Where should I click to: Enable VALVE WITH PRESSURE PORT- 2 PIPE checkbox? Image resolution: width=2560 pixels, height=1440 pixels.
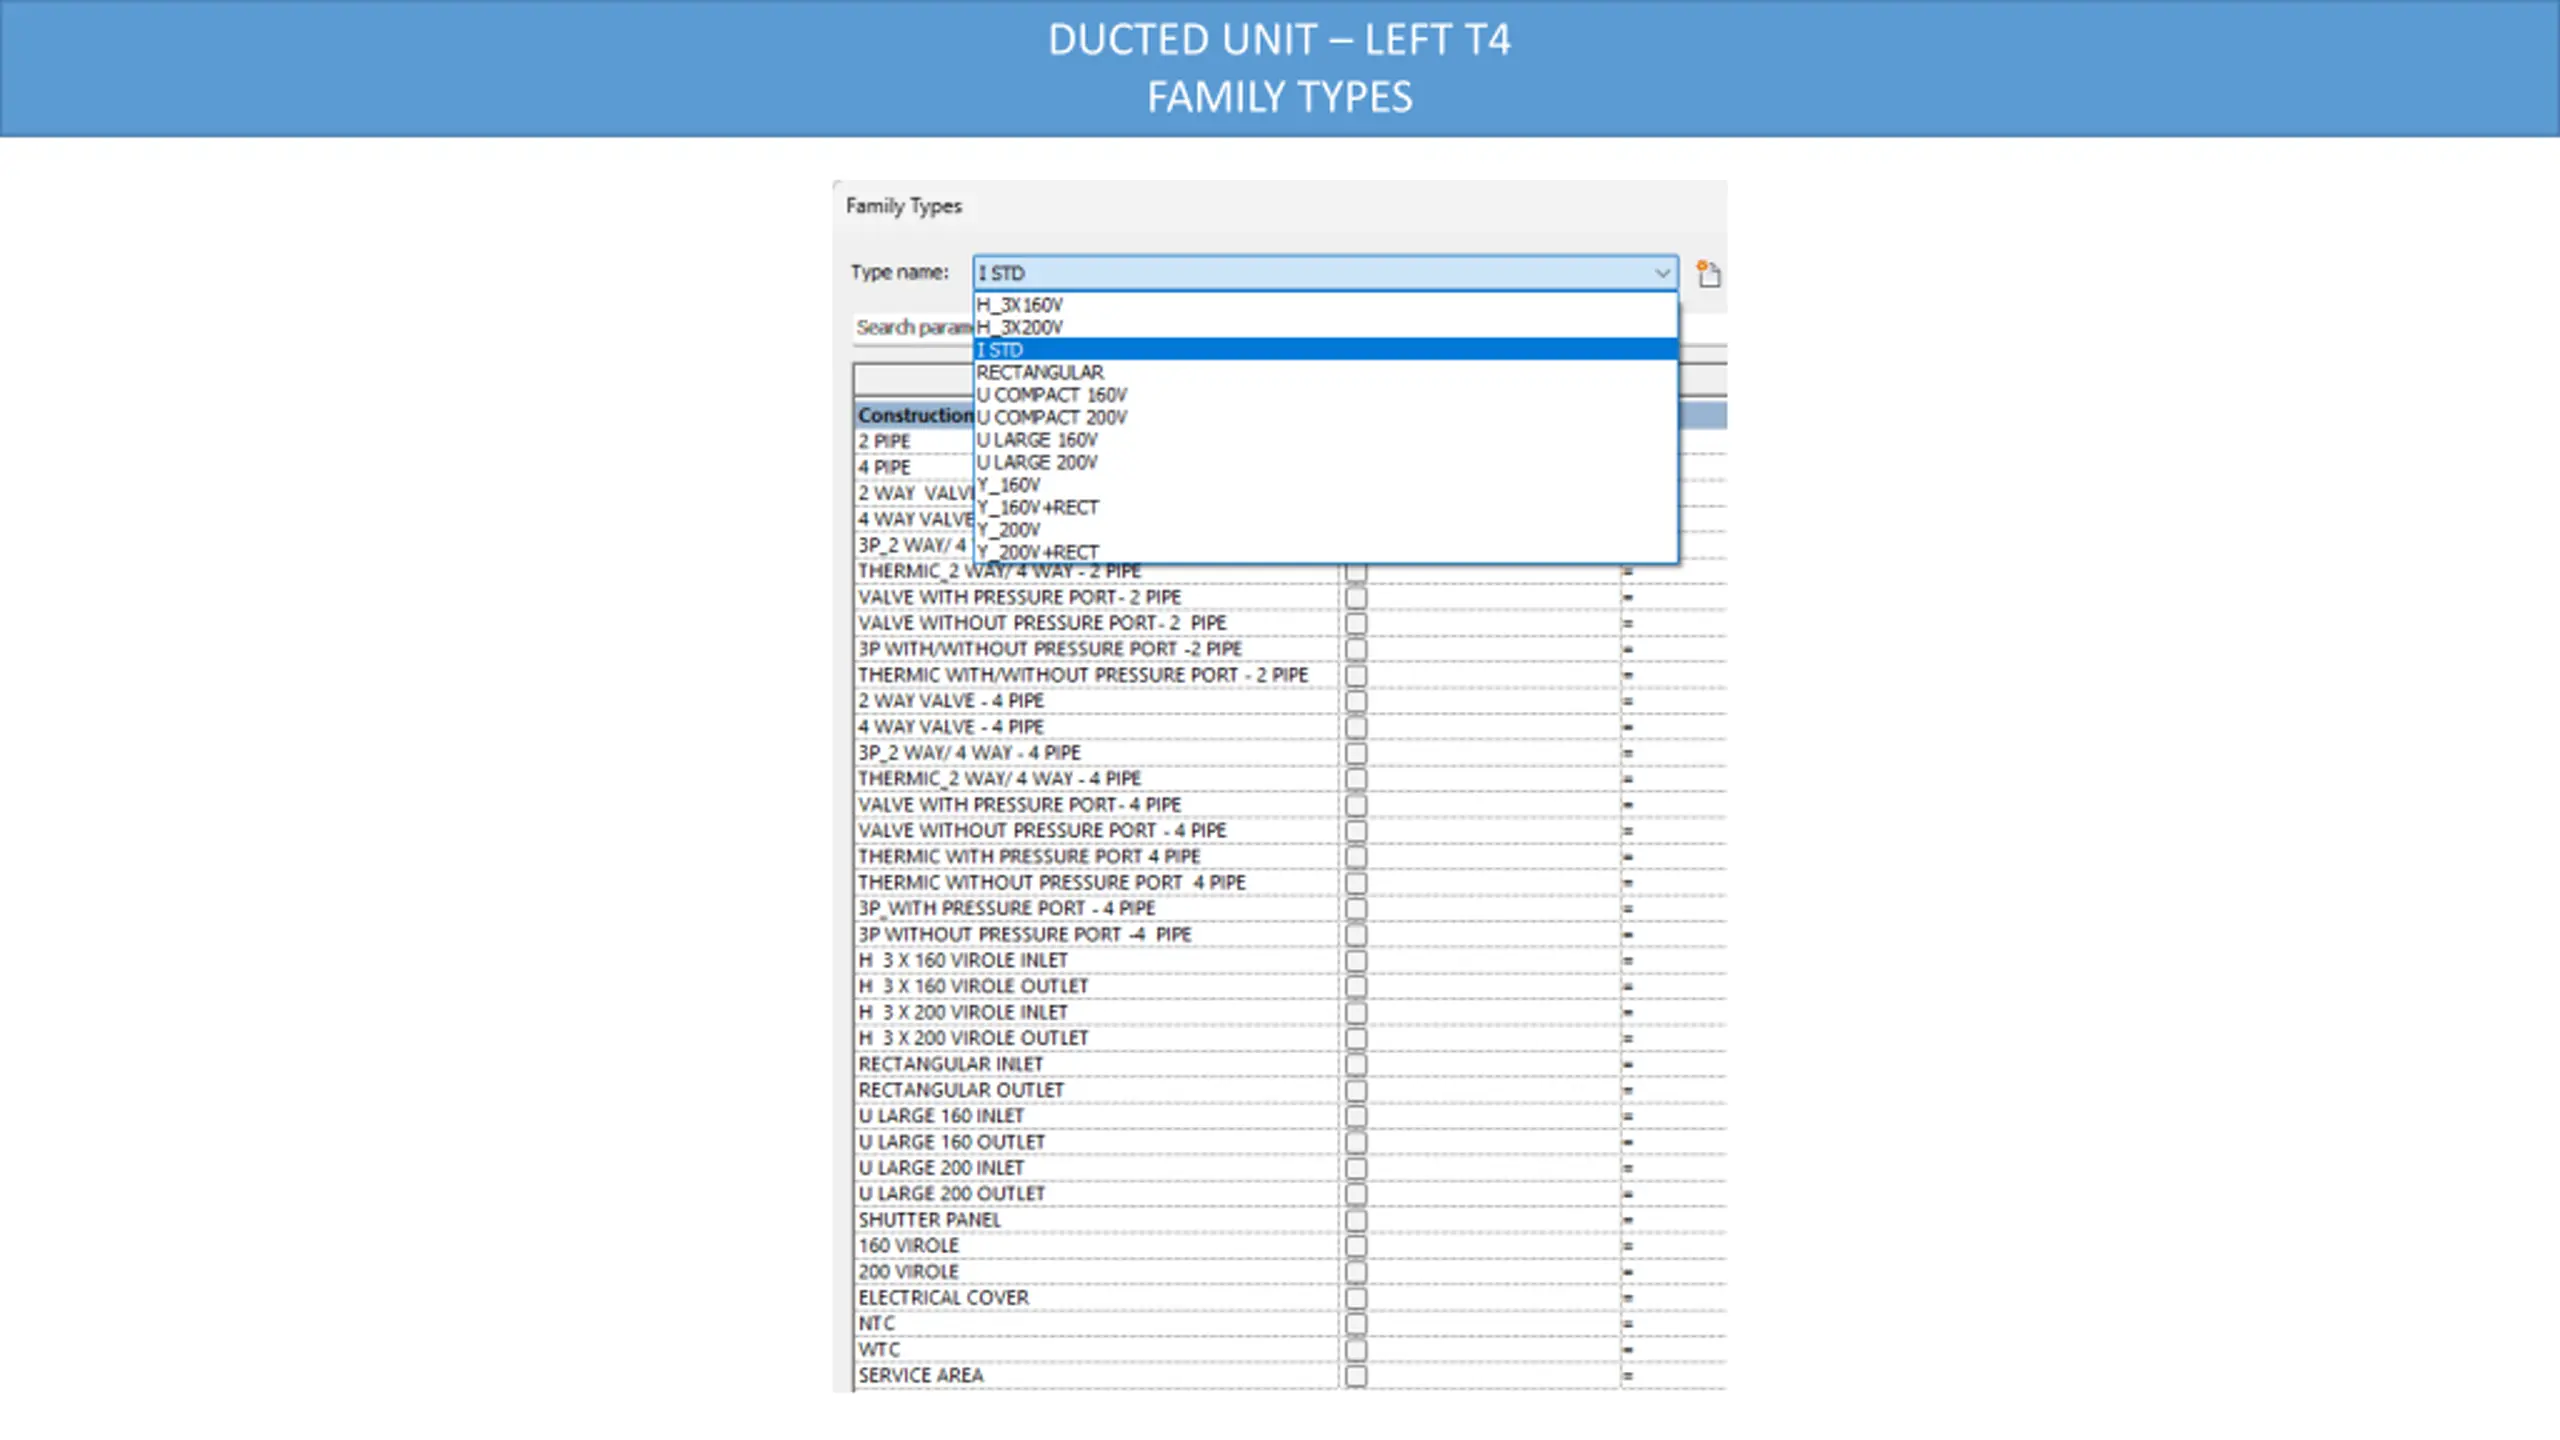[1356, 597]
